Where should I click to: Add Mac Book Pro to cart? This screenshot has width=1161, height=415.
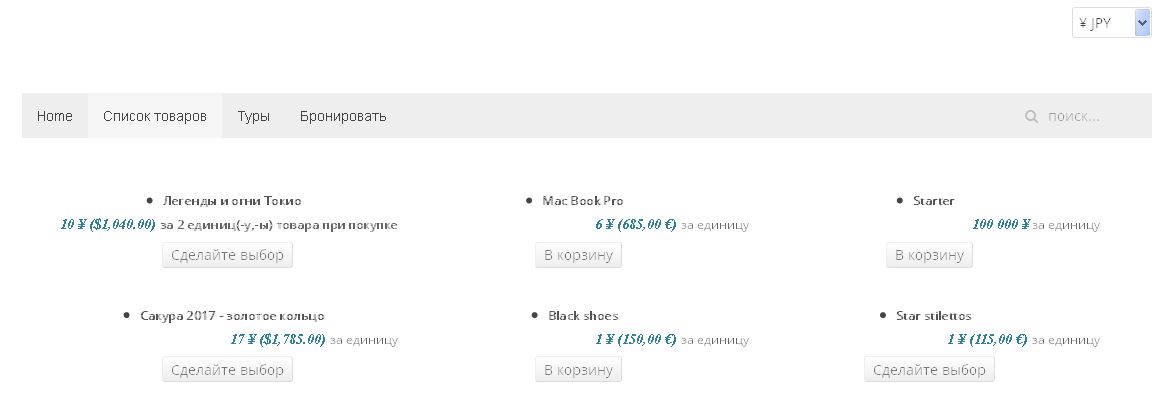[x=578, y=255]
